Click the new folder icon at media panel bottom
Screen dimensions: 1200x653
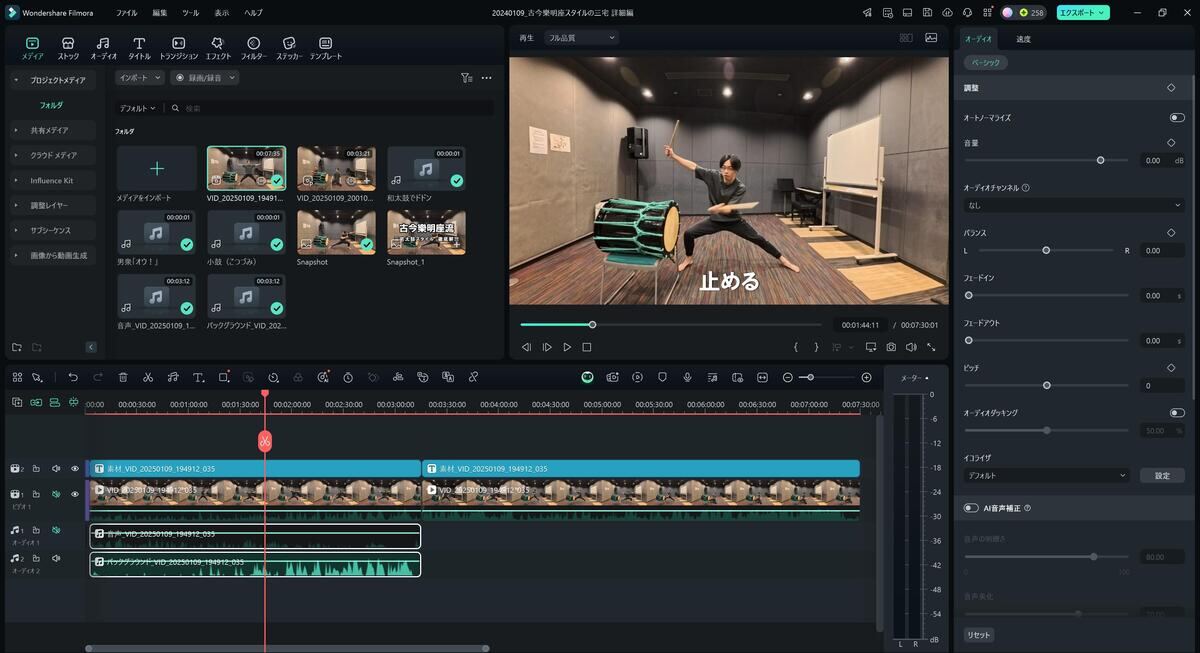coord(17,347)
